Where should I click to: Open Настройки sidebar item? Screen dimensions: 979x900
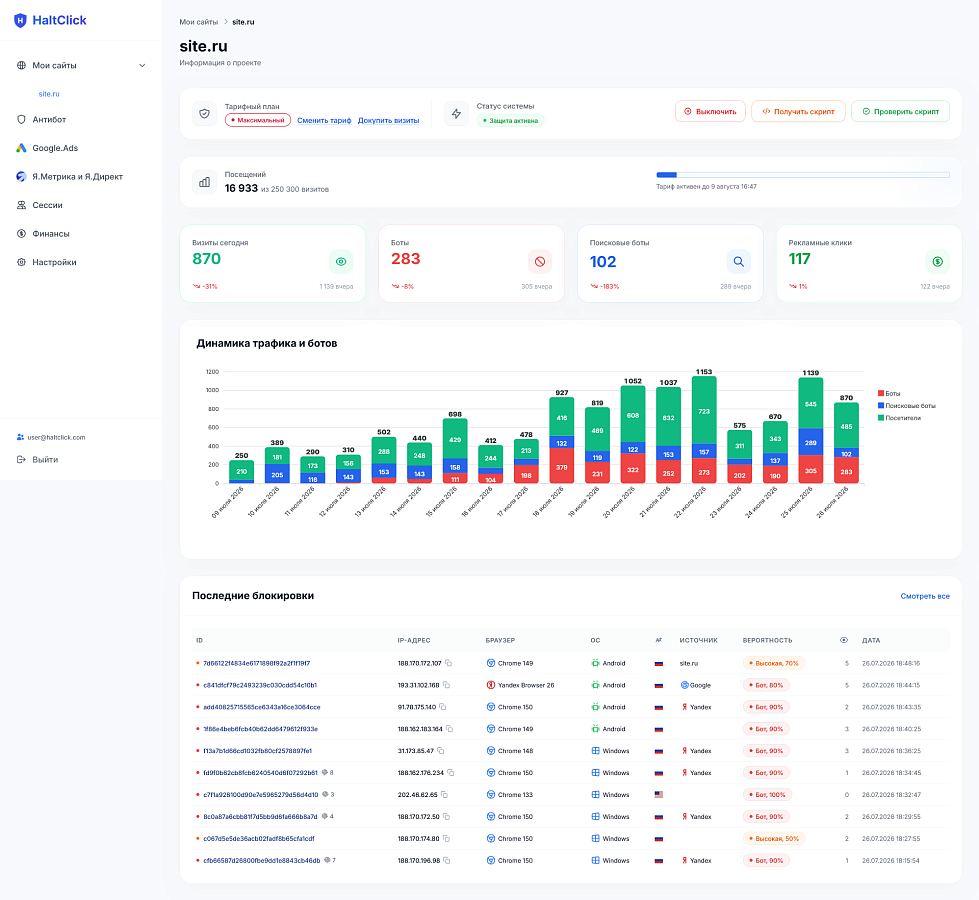(x=54, y=262)
